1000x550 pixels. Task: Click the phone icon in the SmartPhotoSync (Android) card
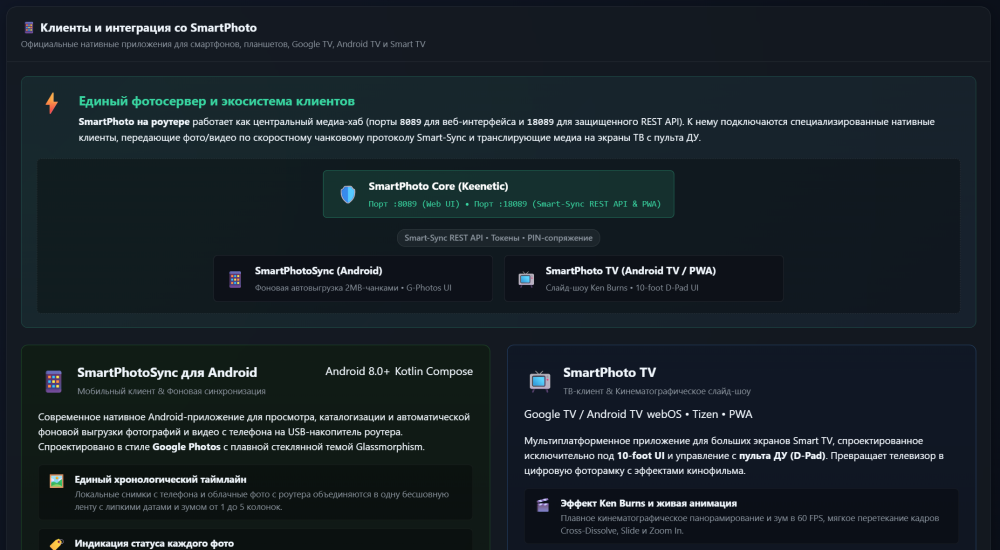pos(235,279)
